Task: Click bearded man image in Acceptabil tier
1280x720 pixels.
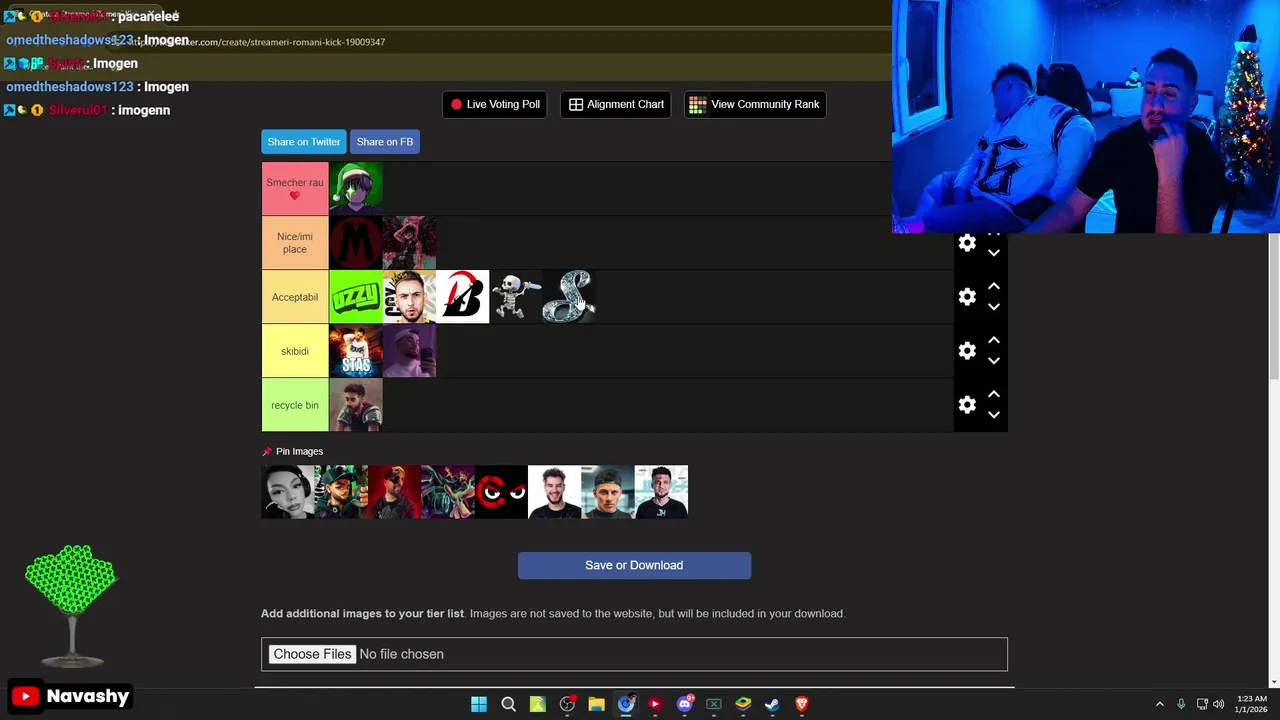Action: [x=409, y=297]
